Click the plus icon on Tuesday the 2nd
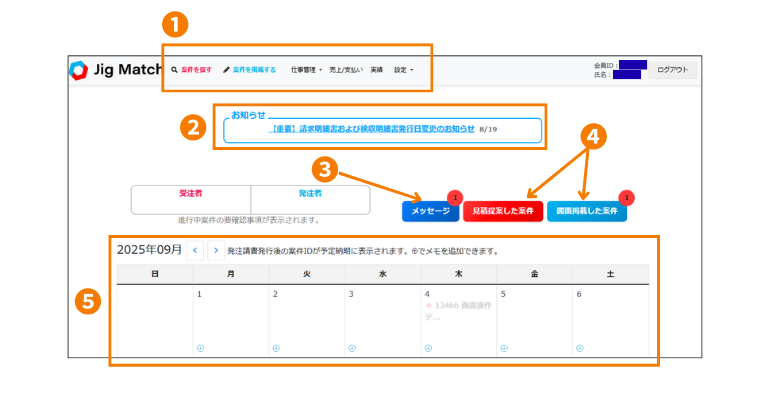The height and width of the screenshot is (400, 770). coord(276,348)
